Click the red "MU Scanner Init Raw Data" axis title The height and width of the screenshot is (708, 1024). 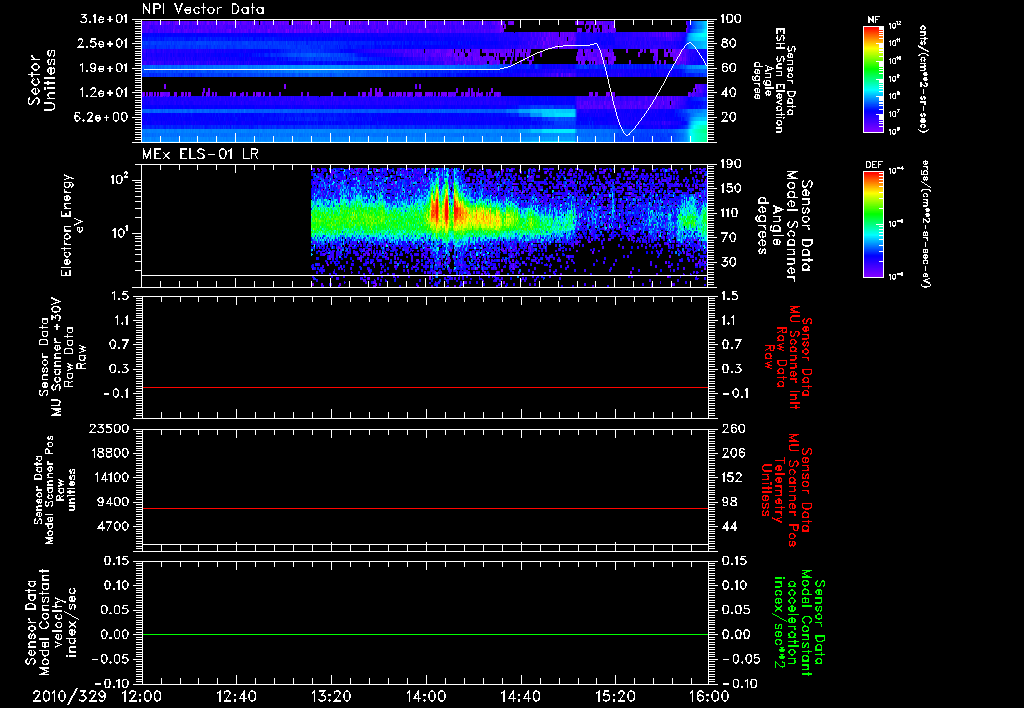(x=787, y=357)
